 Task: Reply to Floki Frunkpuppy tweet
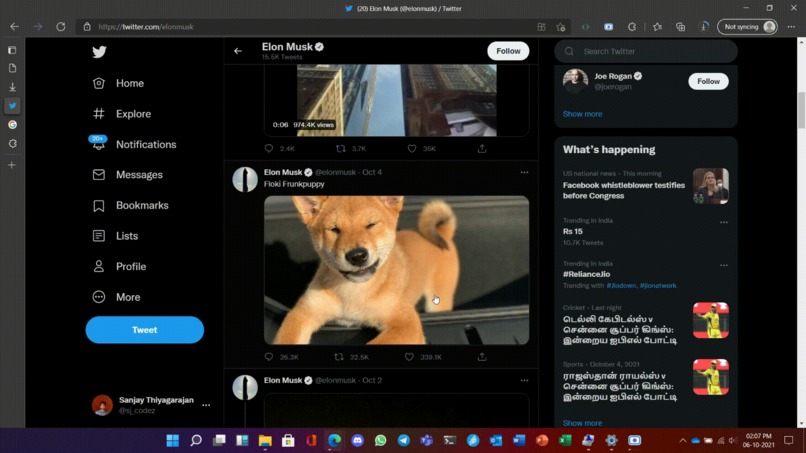coord(269,357)
